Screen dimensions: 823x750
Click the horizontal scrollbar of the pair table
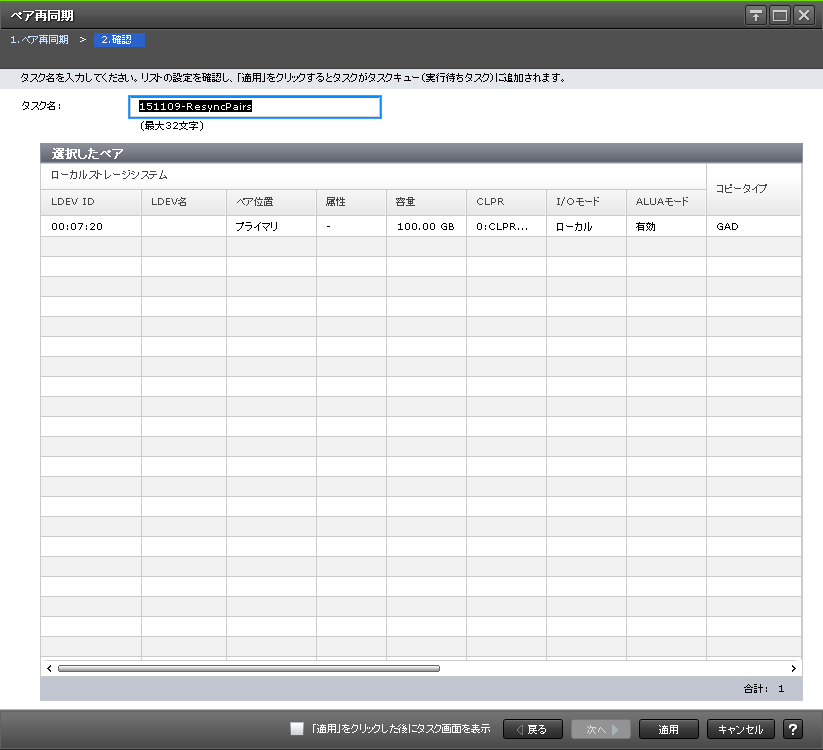[248, 668]
